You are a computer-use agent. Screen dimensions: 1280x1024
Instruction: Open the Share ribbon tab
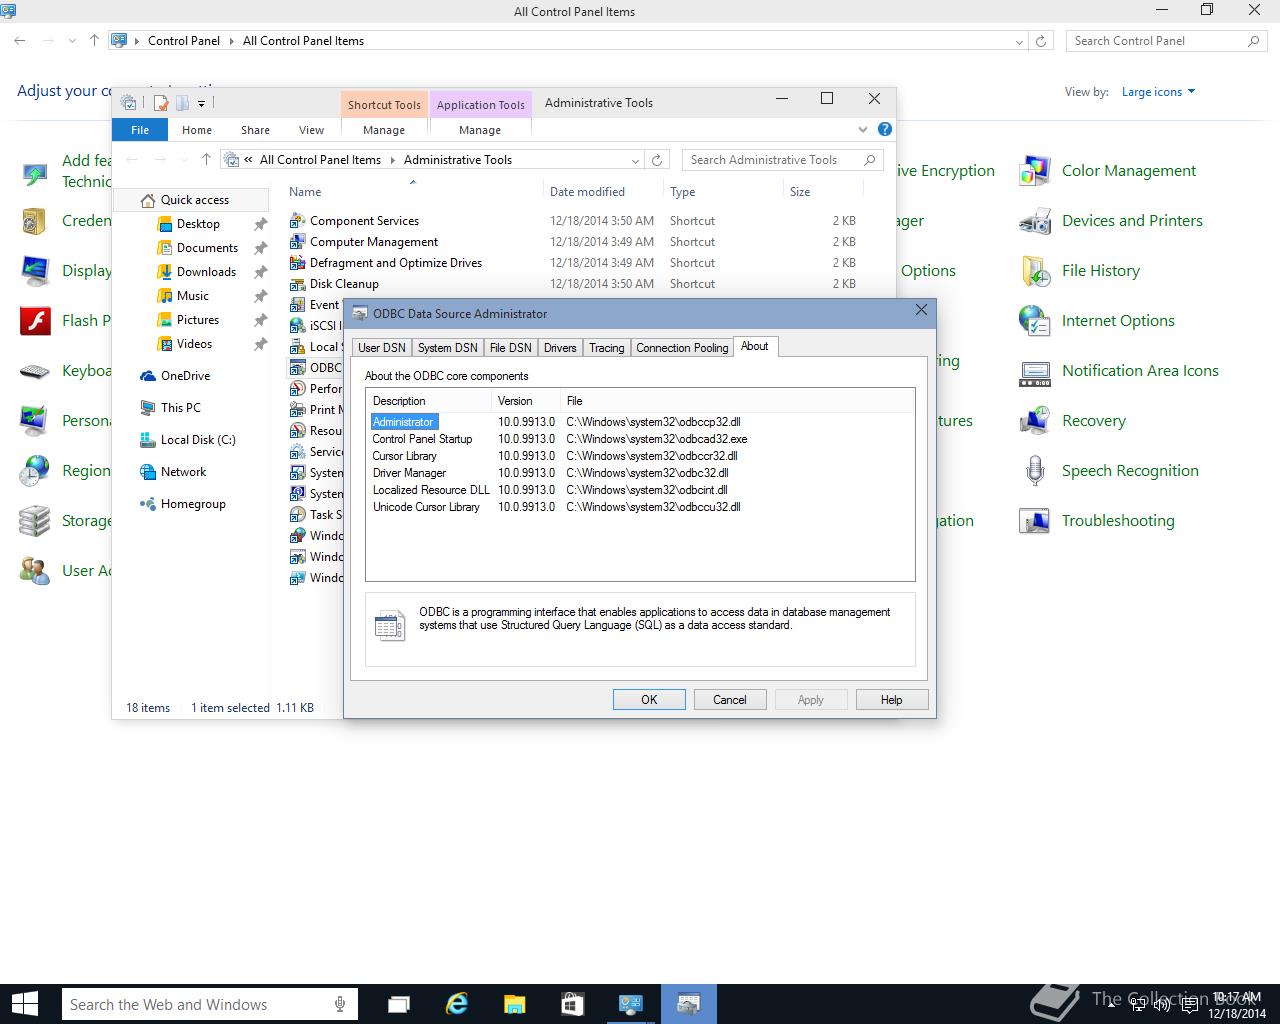coord(255,130)
